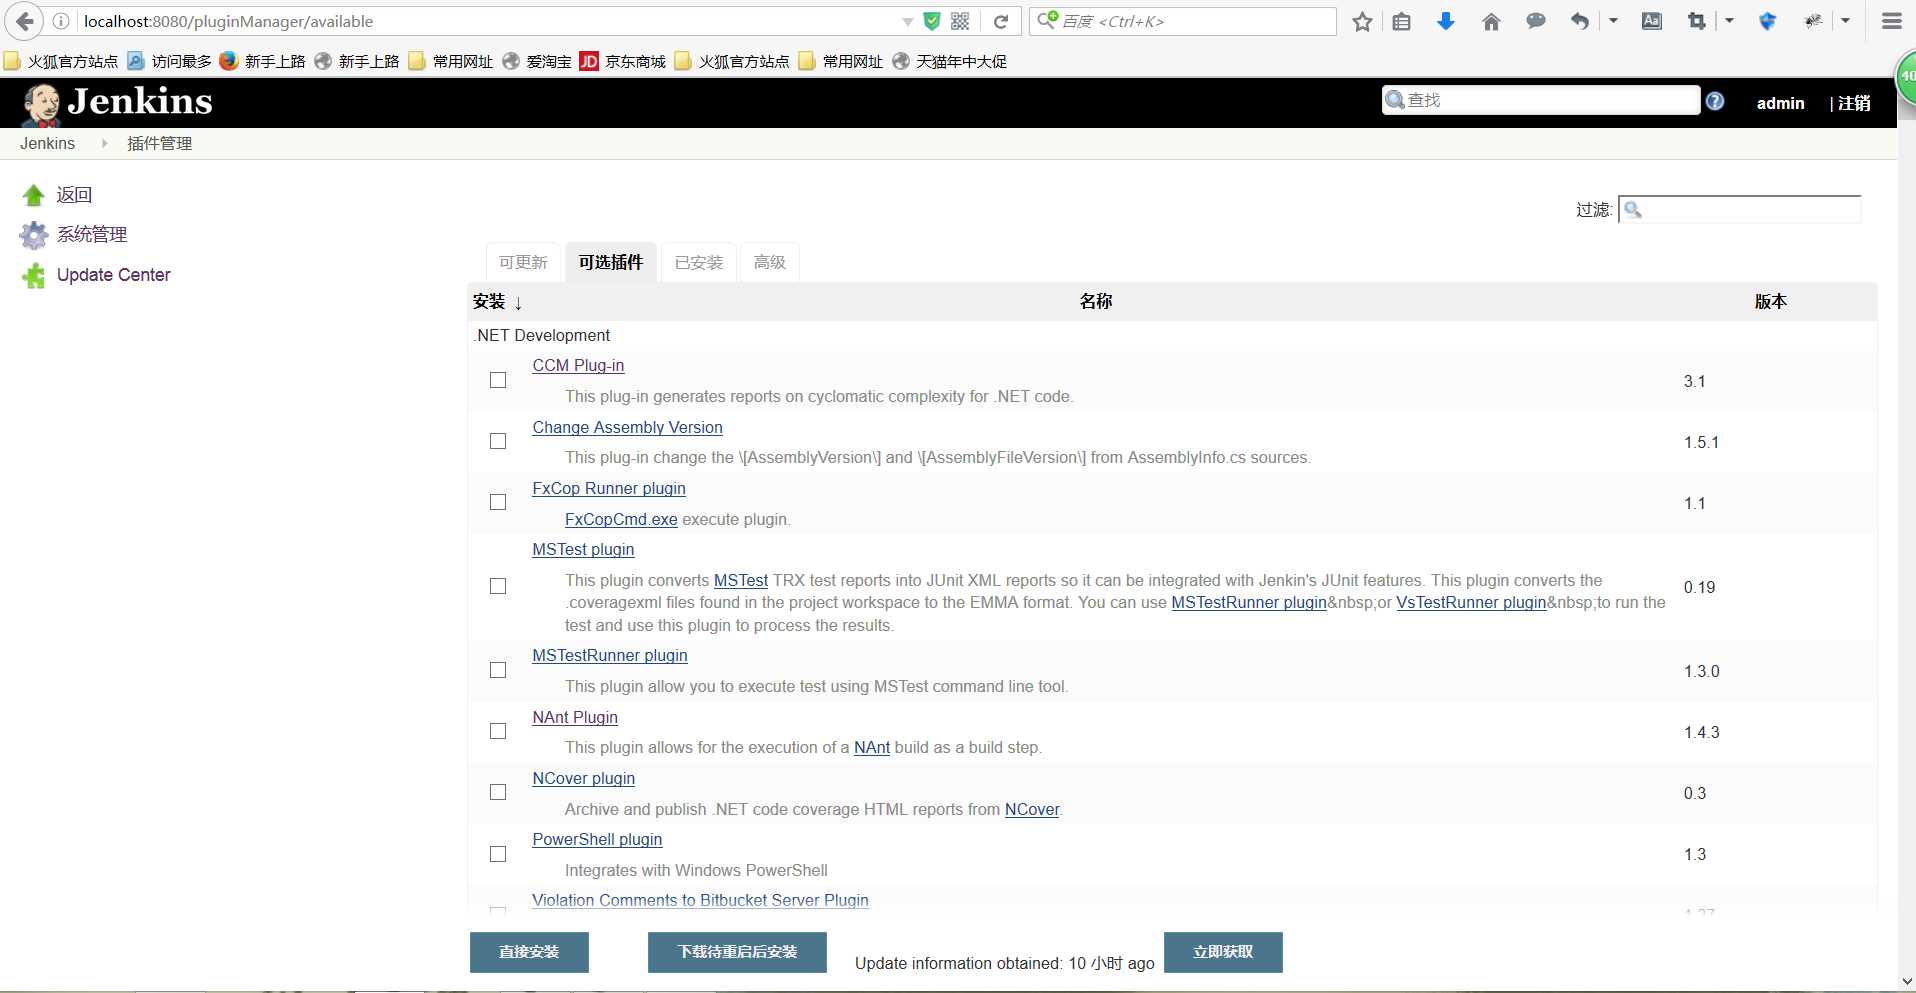
Task: Click the 注销 logout link
Action: 1854,103
